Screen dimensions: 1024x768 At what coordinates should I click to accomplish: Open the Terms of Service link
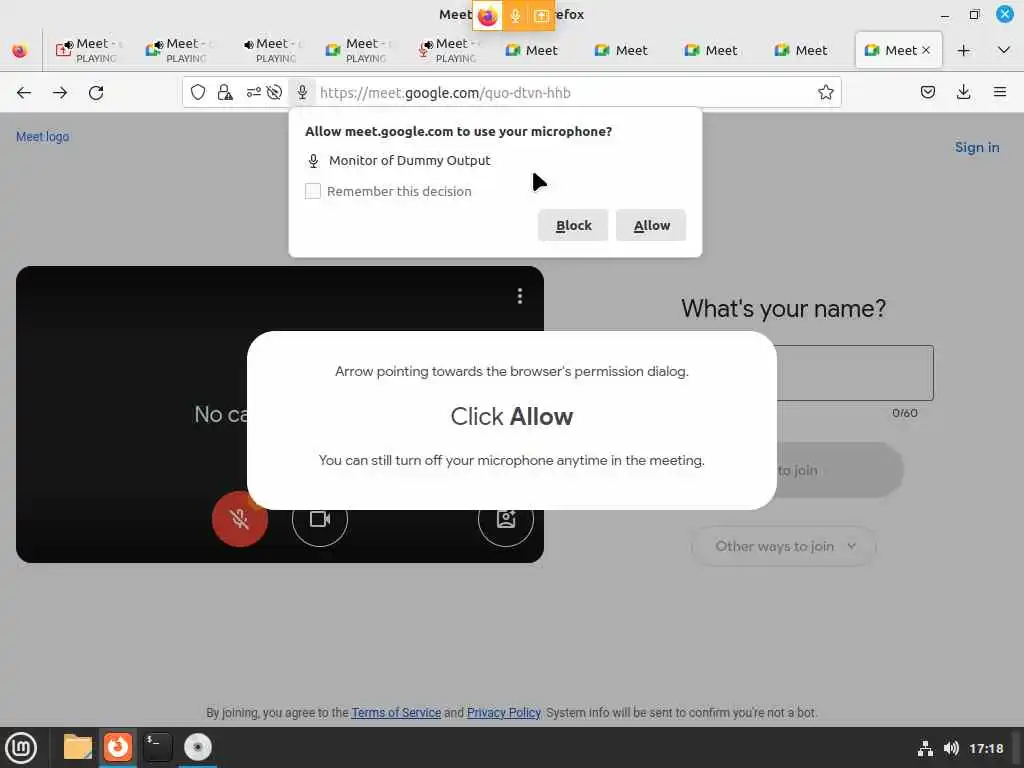click(396, 712)
